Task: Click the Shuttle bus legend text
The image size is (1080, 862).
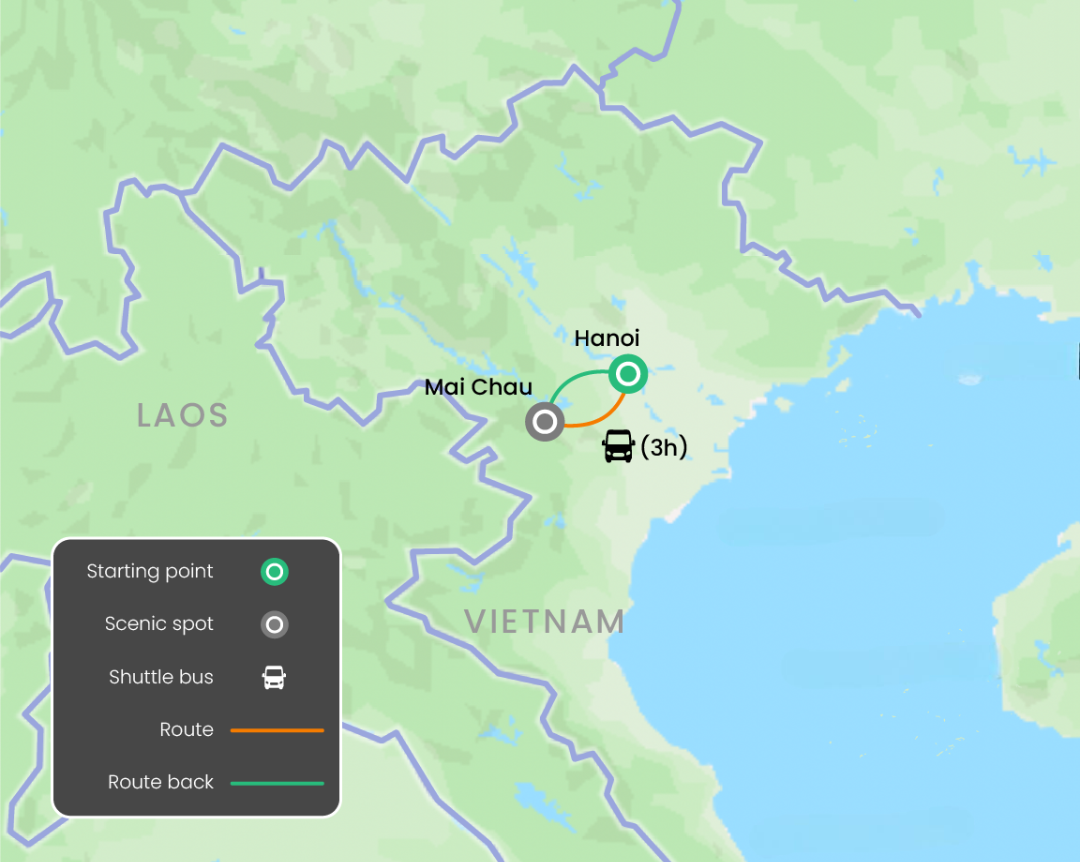Action: tap(161, 677)
